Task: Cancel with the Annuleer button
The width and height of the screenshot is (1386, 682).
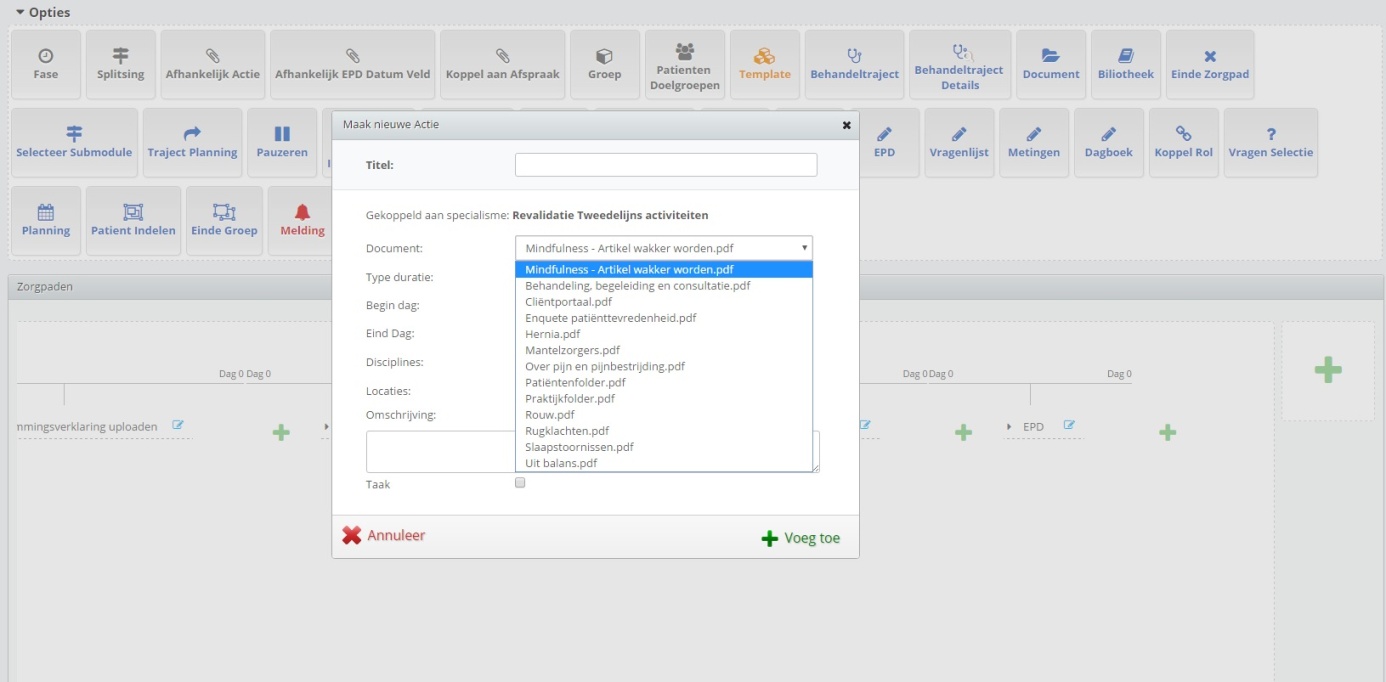Action: pyautogui.click(x=384, y=535)
